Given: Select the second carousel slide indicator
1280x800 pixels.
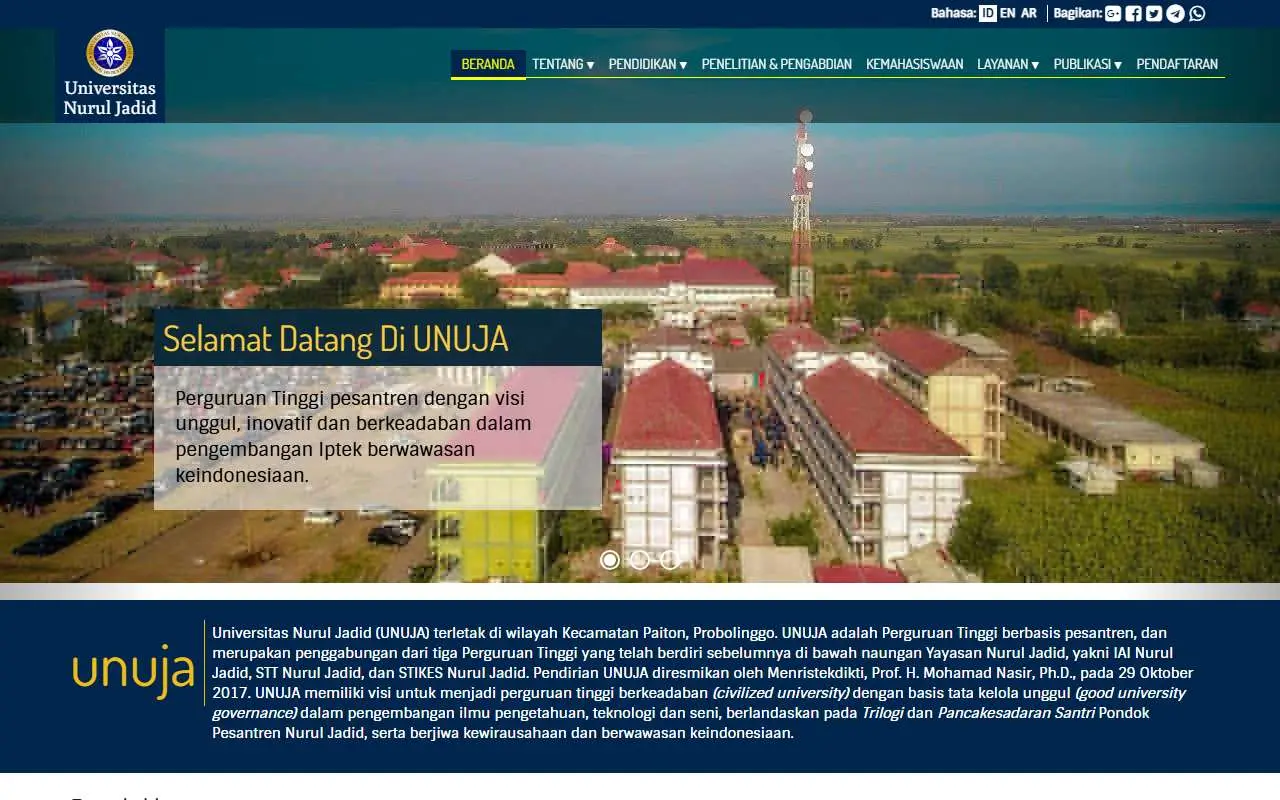Looking at the screenshot, I should pos(640,560).
